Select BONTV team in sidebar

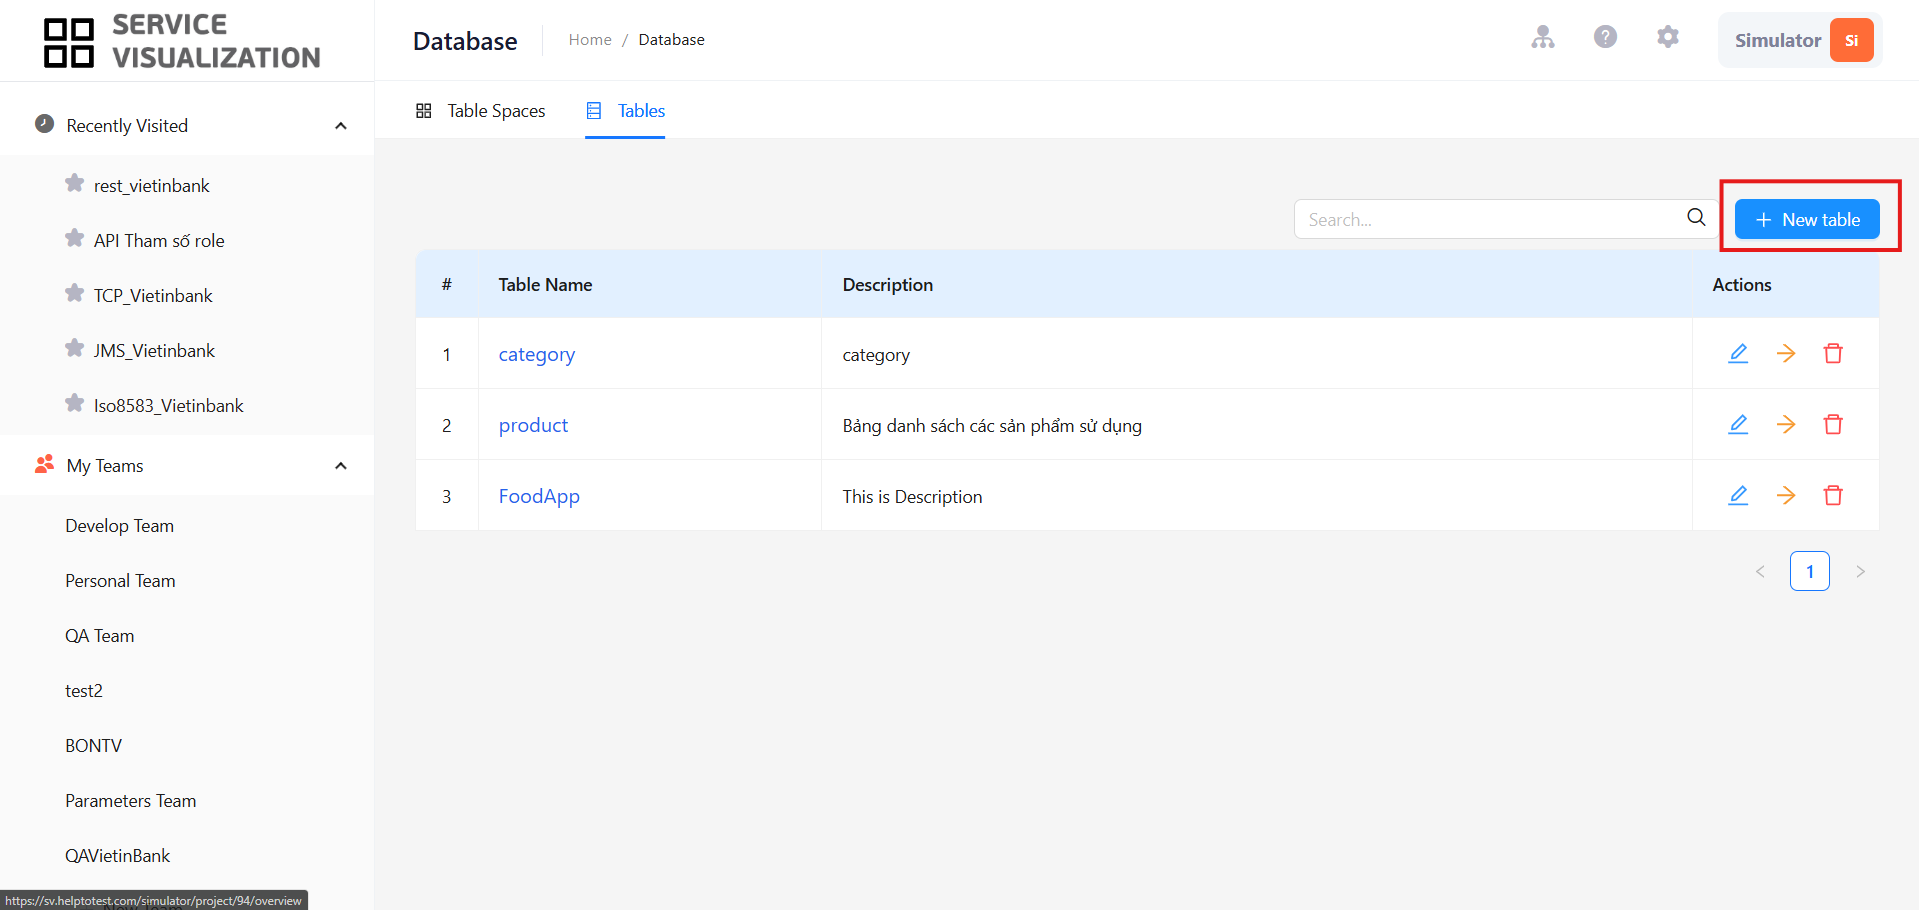(x=93, y=746)
